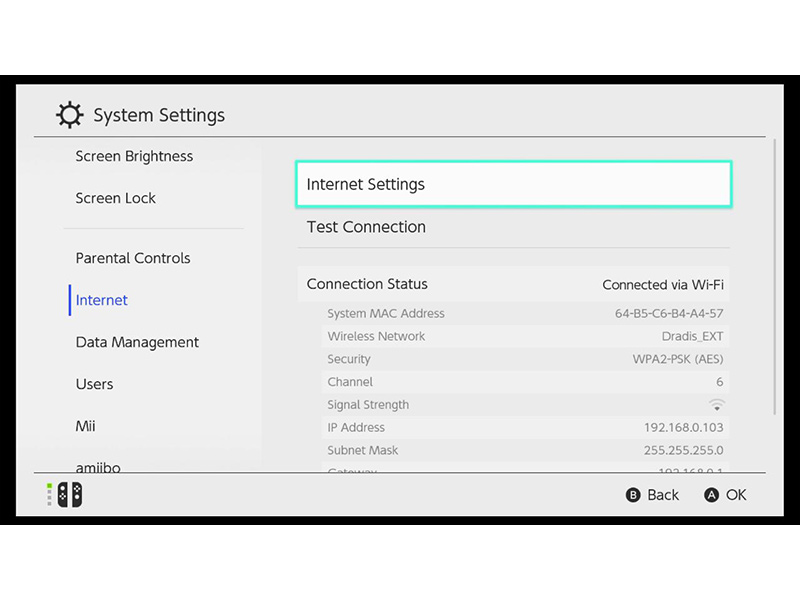Click network name Dradis_EXT
The image size is (800, 600).
pos(692,336)
